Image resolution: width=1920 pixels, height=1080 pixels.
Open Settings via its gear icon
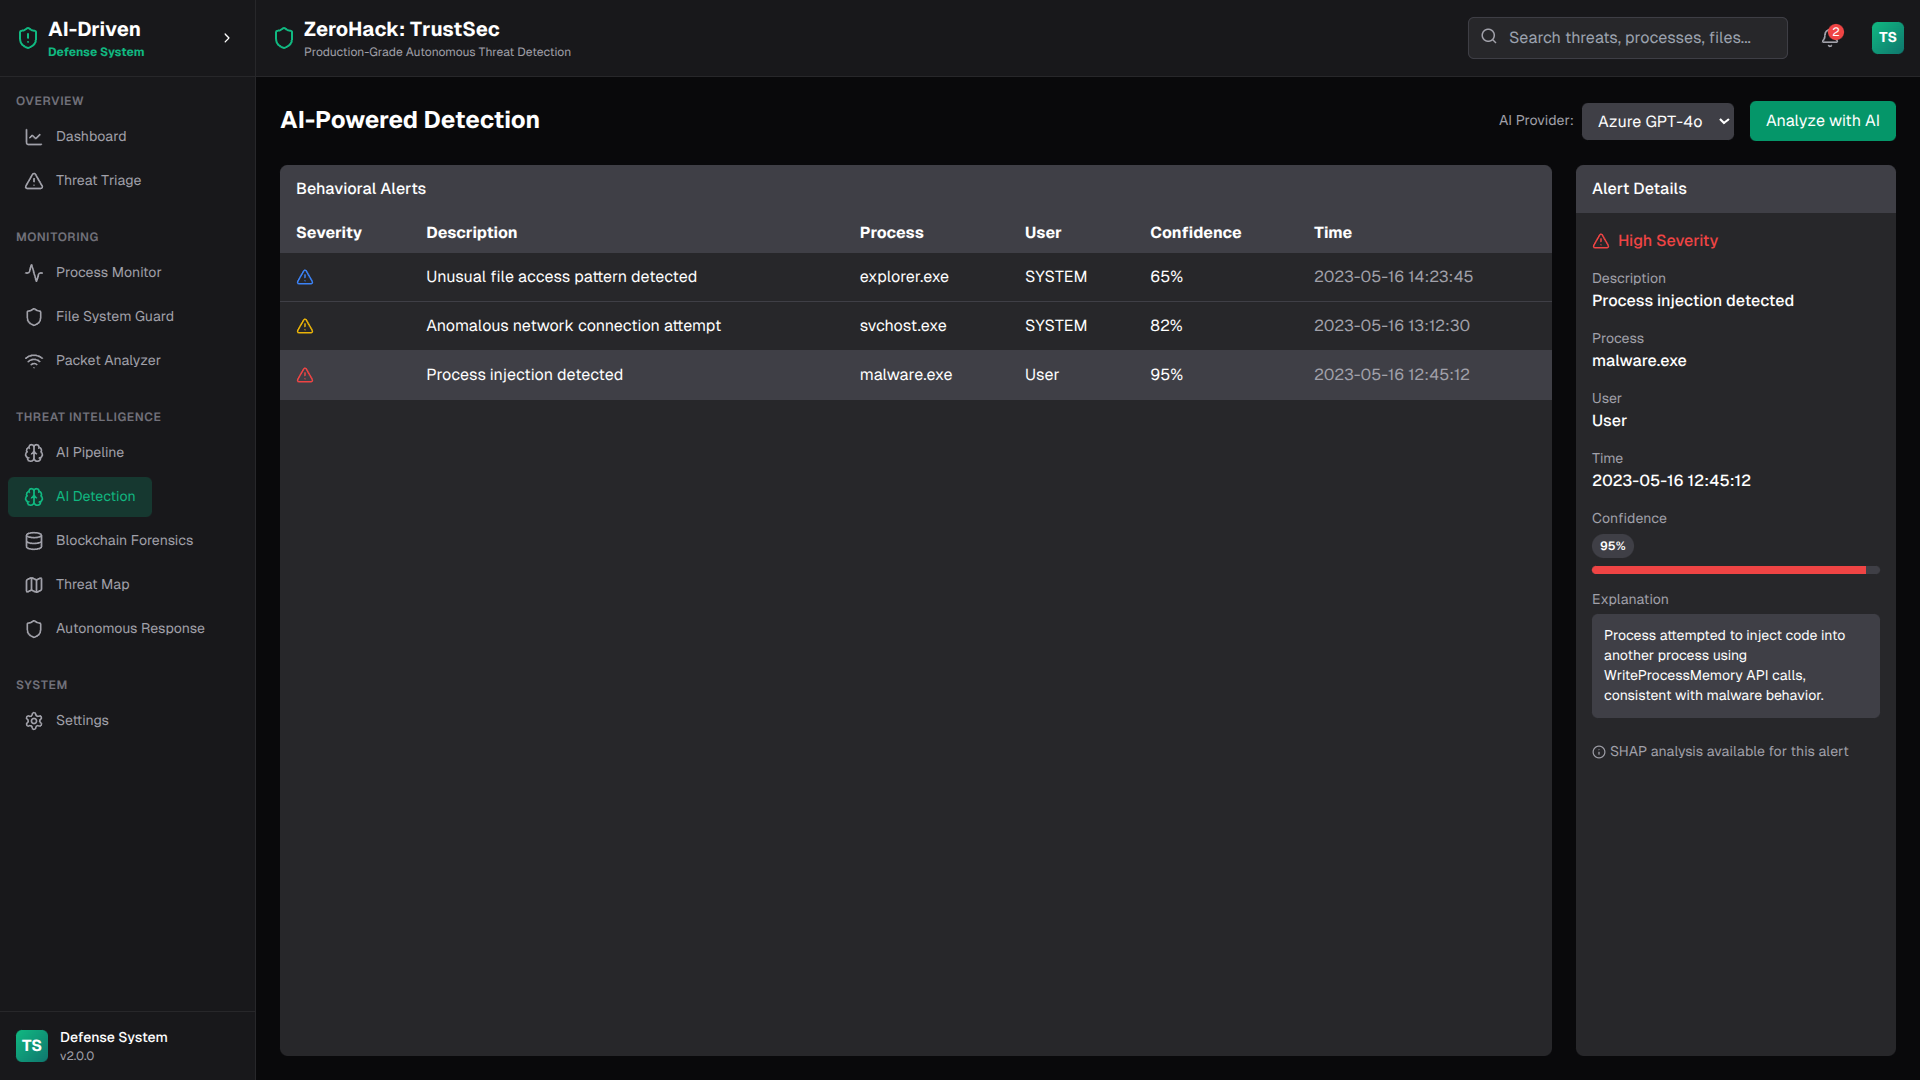coord(34,721)
